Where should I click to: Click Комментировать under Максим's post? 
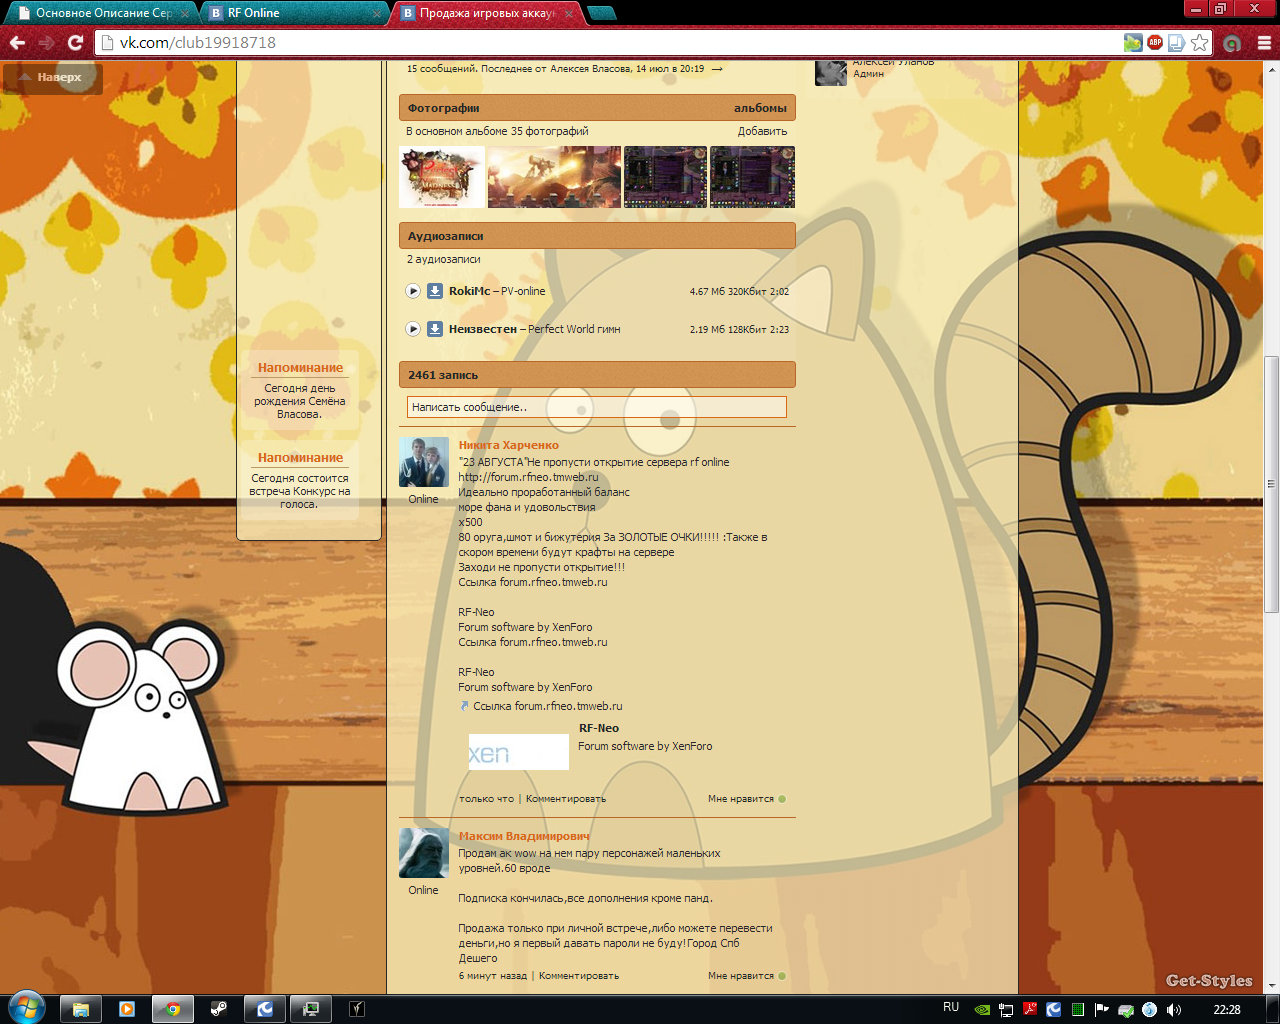[x=579, y=976]
